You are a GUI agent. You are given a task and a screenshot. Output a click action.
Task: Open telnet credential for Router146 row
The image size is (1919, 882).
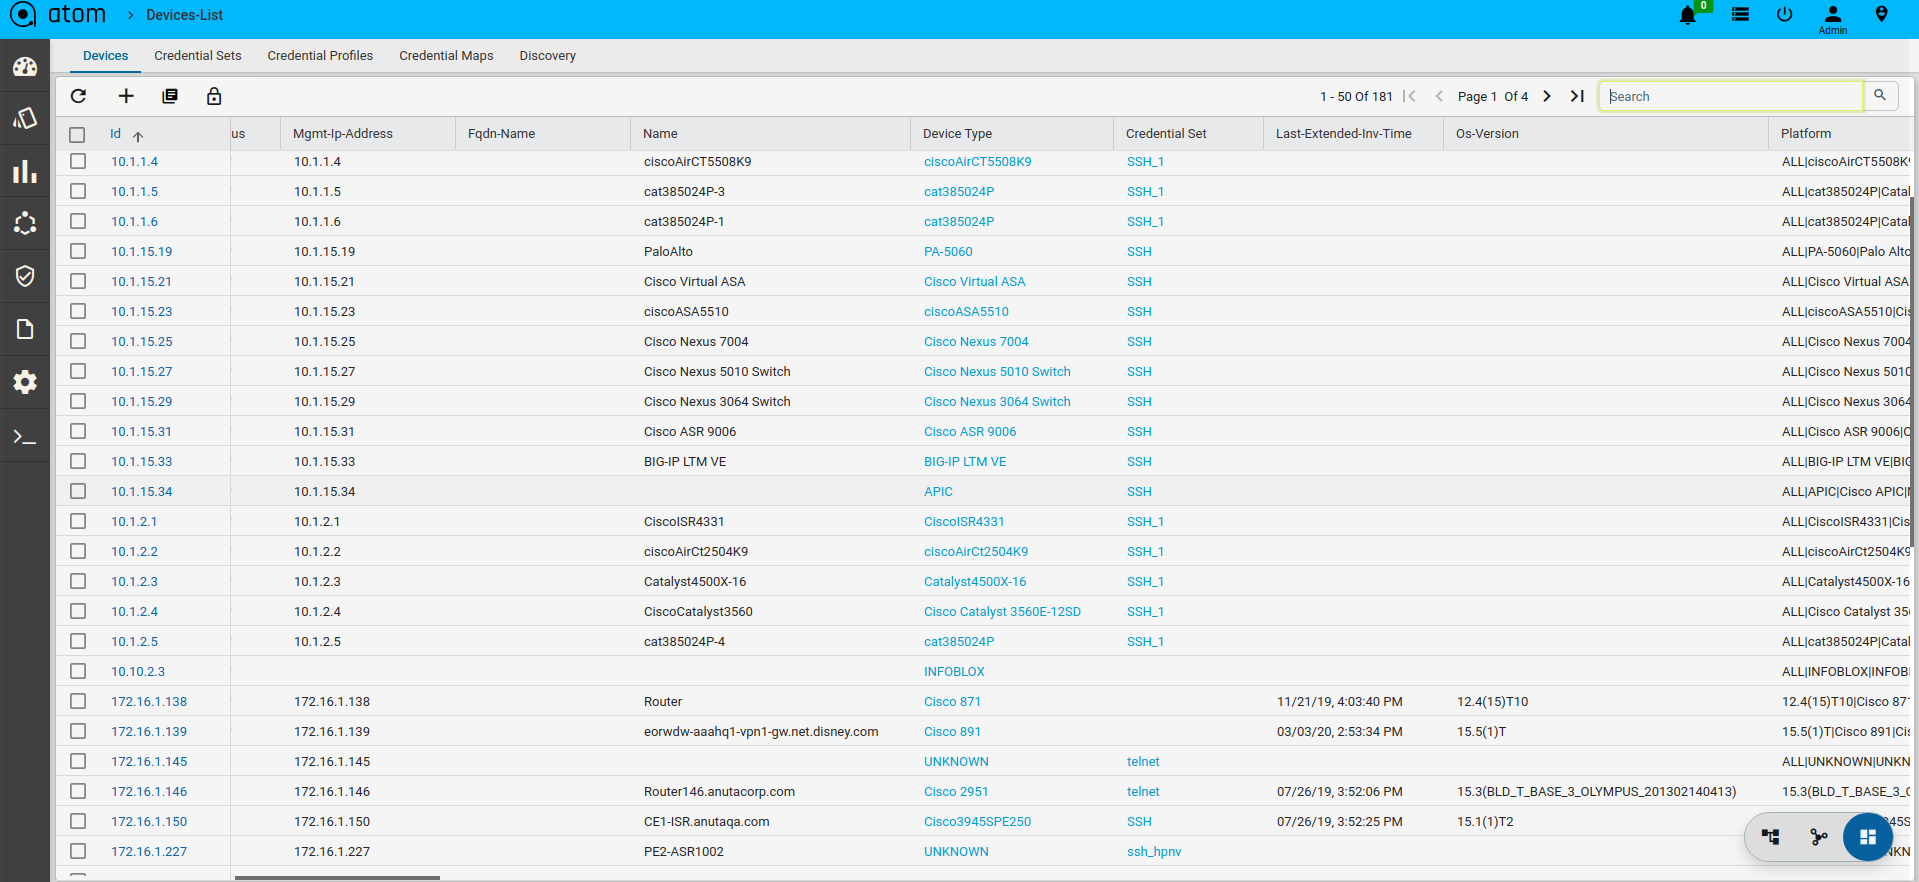(1143, 791)
